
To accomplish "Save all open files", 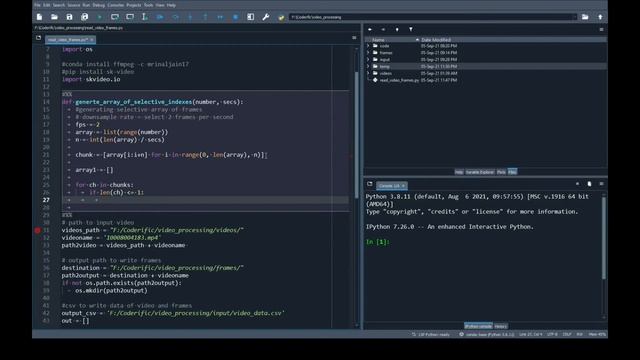I will coord(84,17).
